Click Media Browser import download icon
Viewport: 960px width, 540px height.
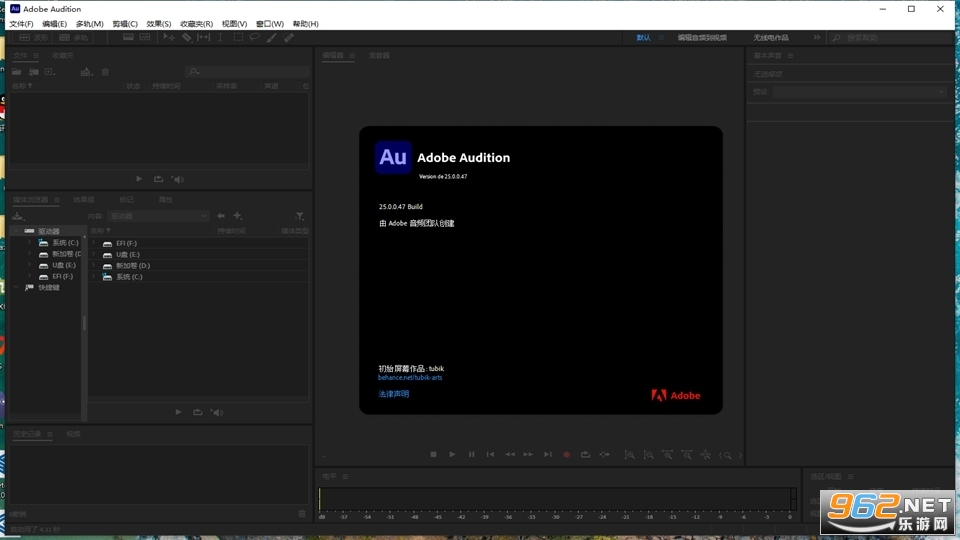pyautogui.click(x=18, y=216)
